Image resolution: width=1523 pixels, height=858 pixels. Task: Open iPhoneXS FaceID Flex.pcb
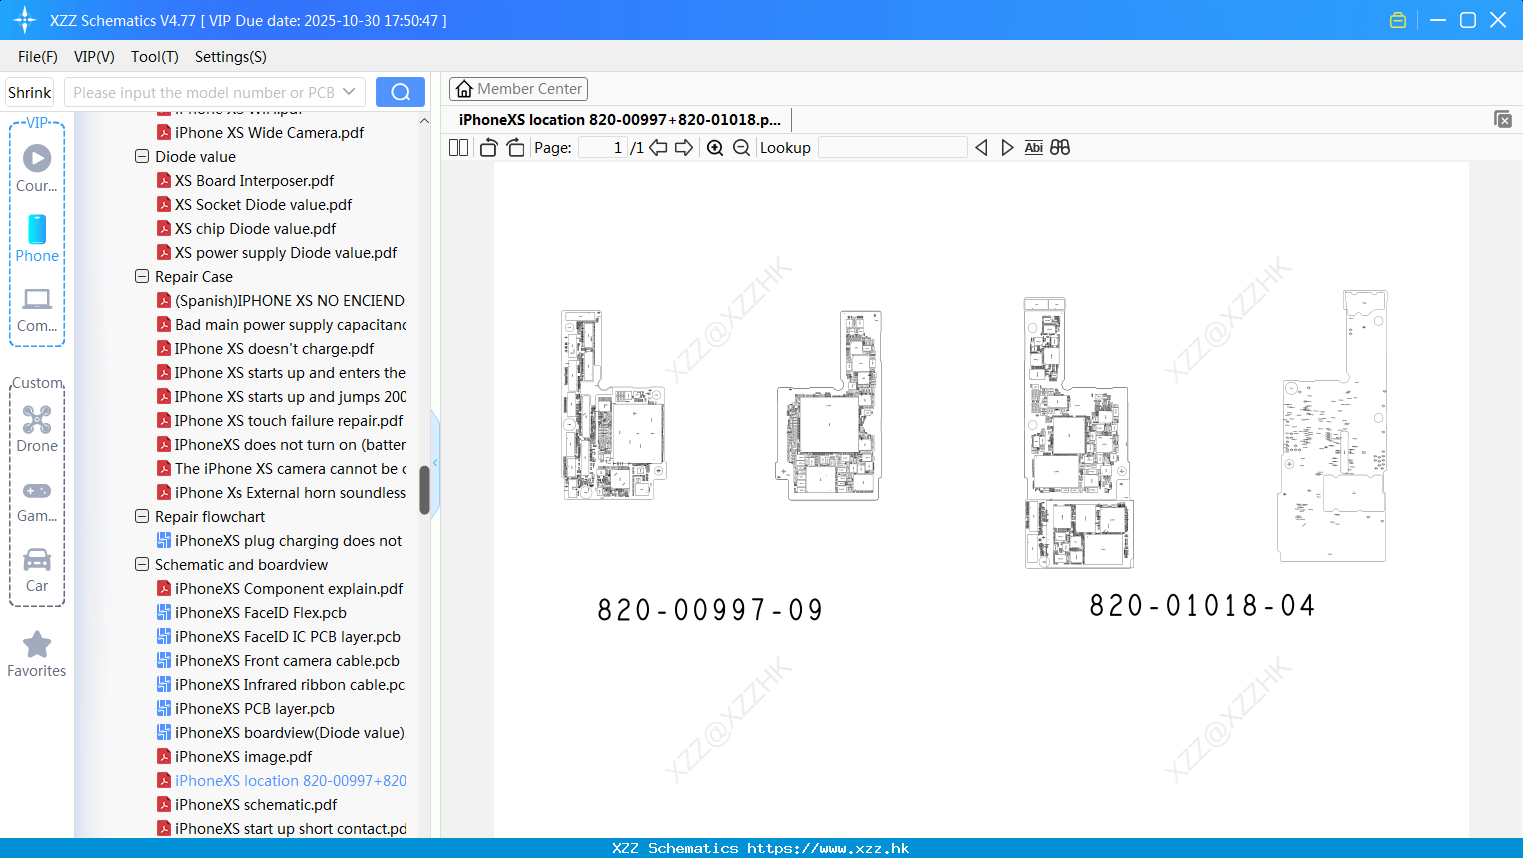click(x=260, y=613)
